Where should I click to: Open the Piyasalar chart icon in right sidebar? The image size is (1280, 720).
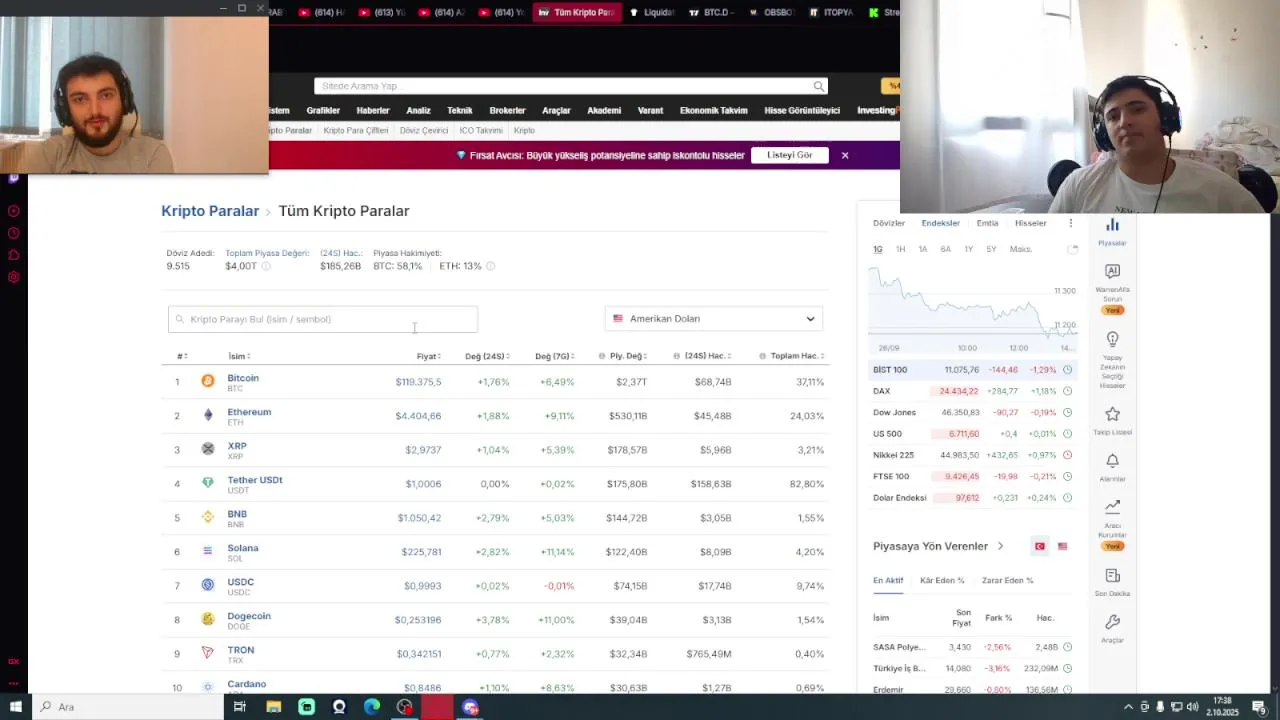1112,226
